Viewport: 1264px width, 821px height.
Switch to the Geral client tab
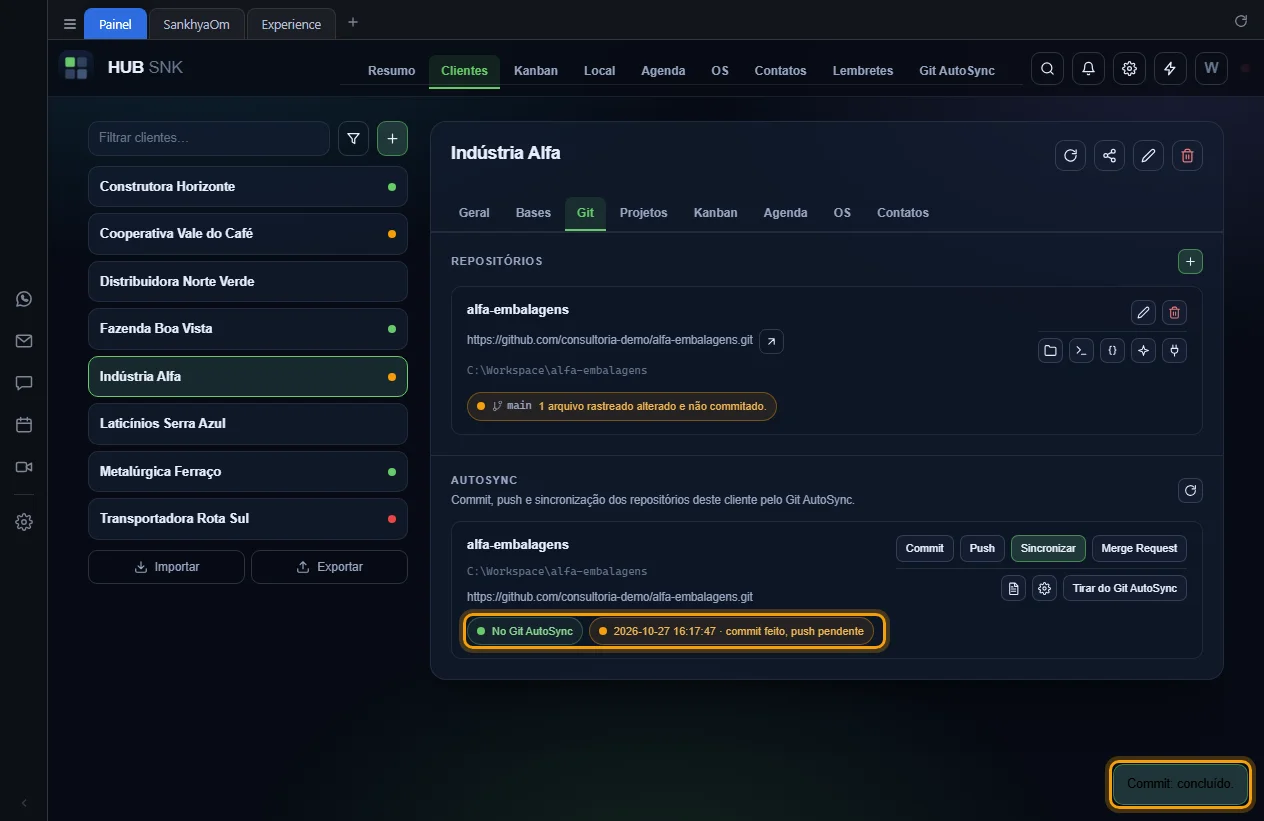point(474,213)
